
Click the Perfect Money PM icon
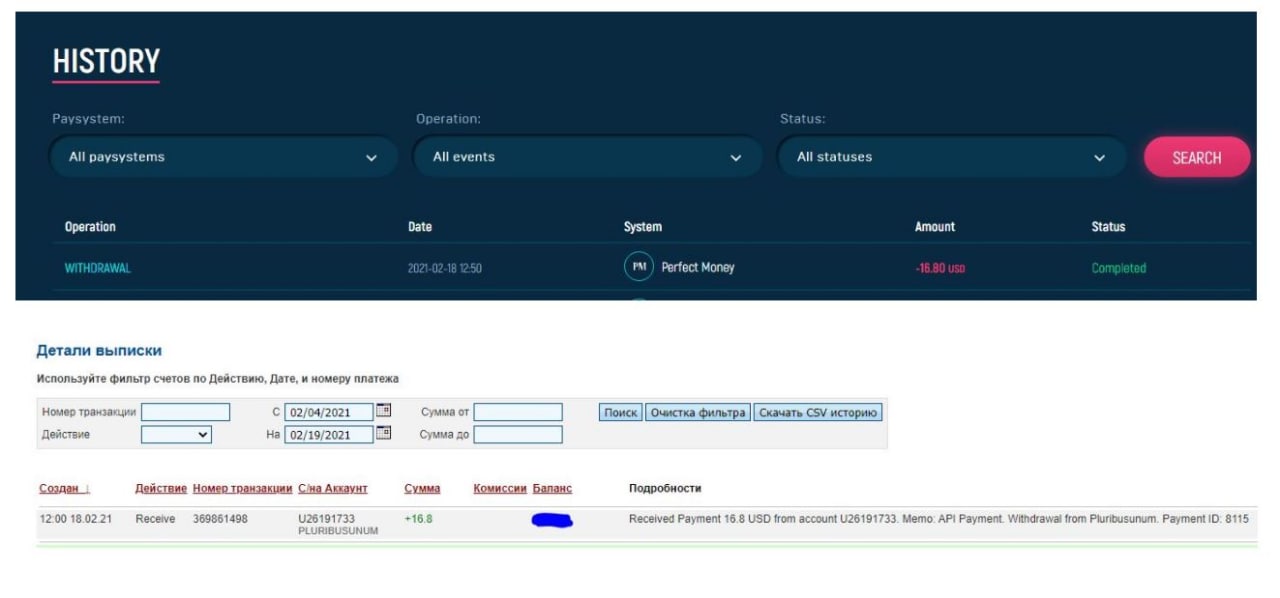tap(638, 267)
